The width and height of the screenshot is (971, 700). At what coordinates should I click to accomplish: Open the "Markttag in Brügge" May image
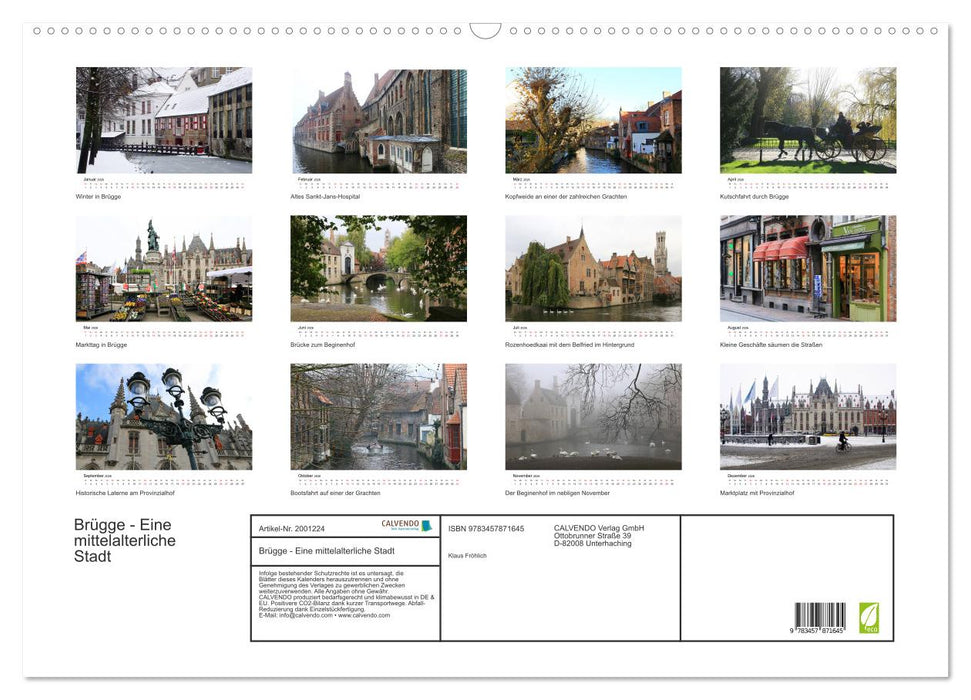(164, 268)
